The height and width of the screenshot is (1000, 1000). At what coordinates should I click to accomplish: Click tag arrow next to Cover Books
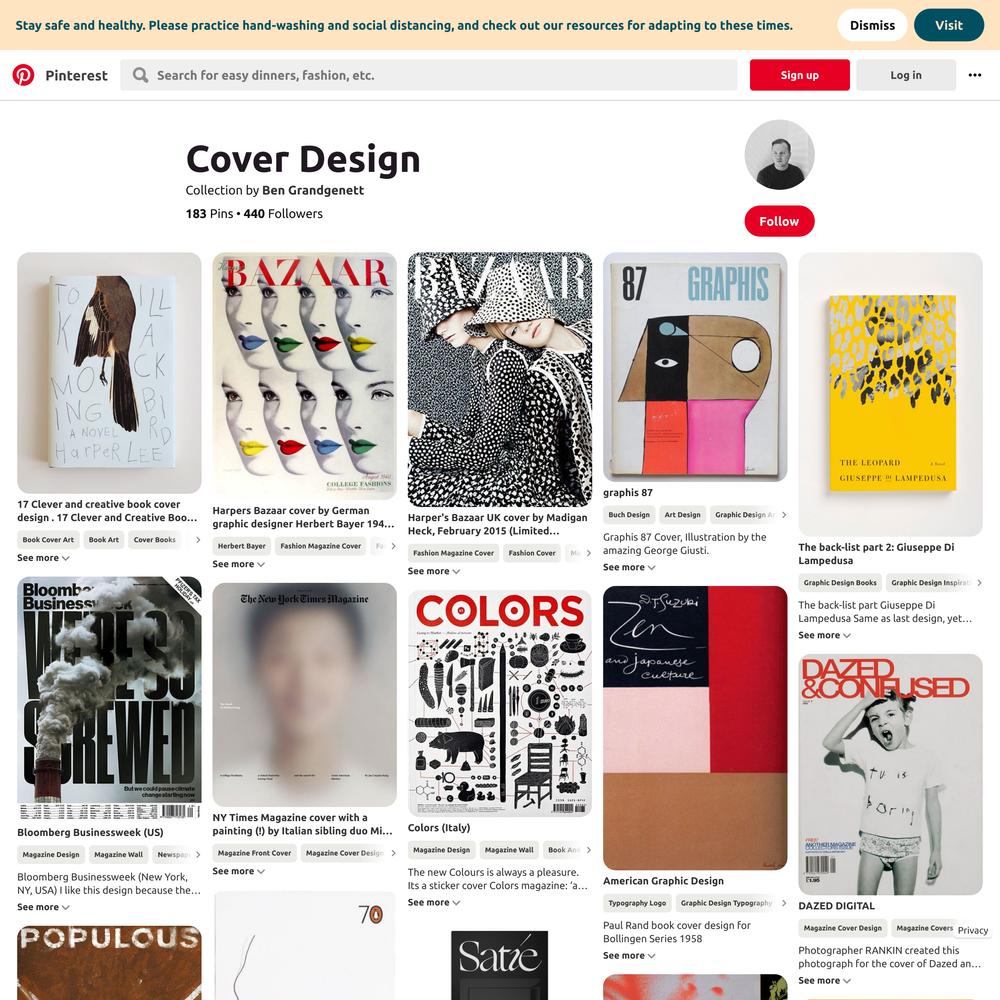coord(198,540)
